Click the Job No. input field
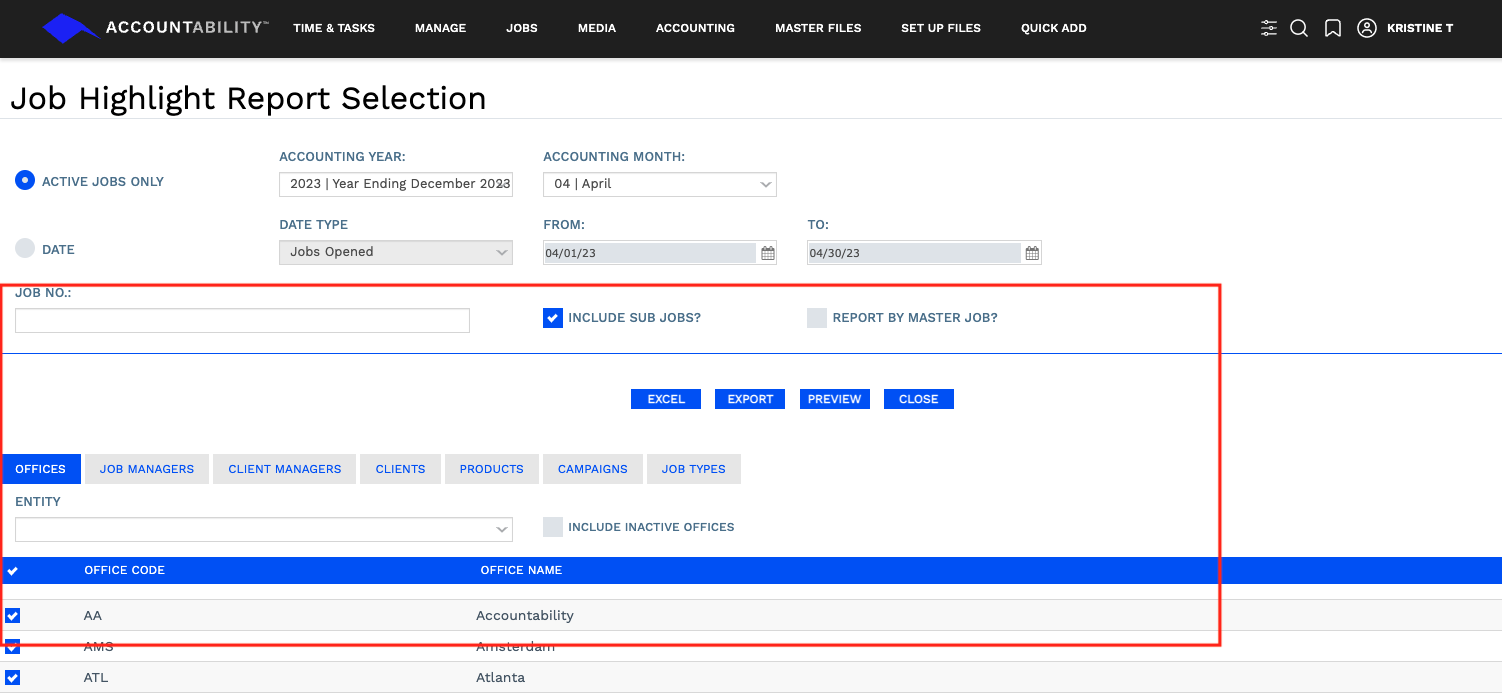The height and width of the screenshot is (696, 1502). click(242, 320)
